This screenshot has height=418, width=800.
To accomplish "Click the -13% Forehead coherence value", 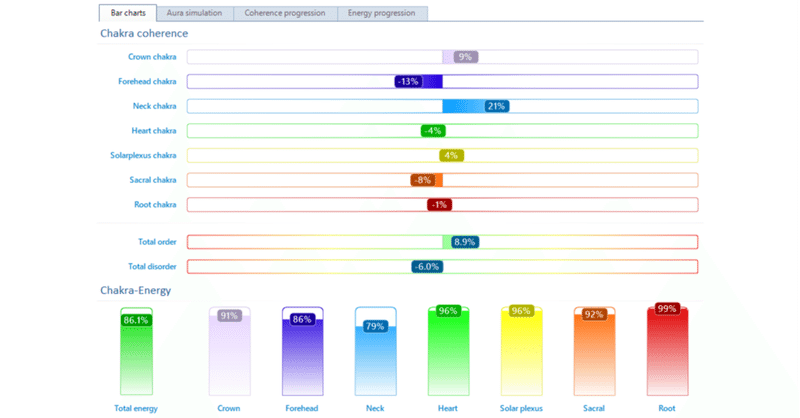I will point(408,82).
